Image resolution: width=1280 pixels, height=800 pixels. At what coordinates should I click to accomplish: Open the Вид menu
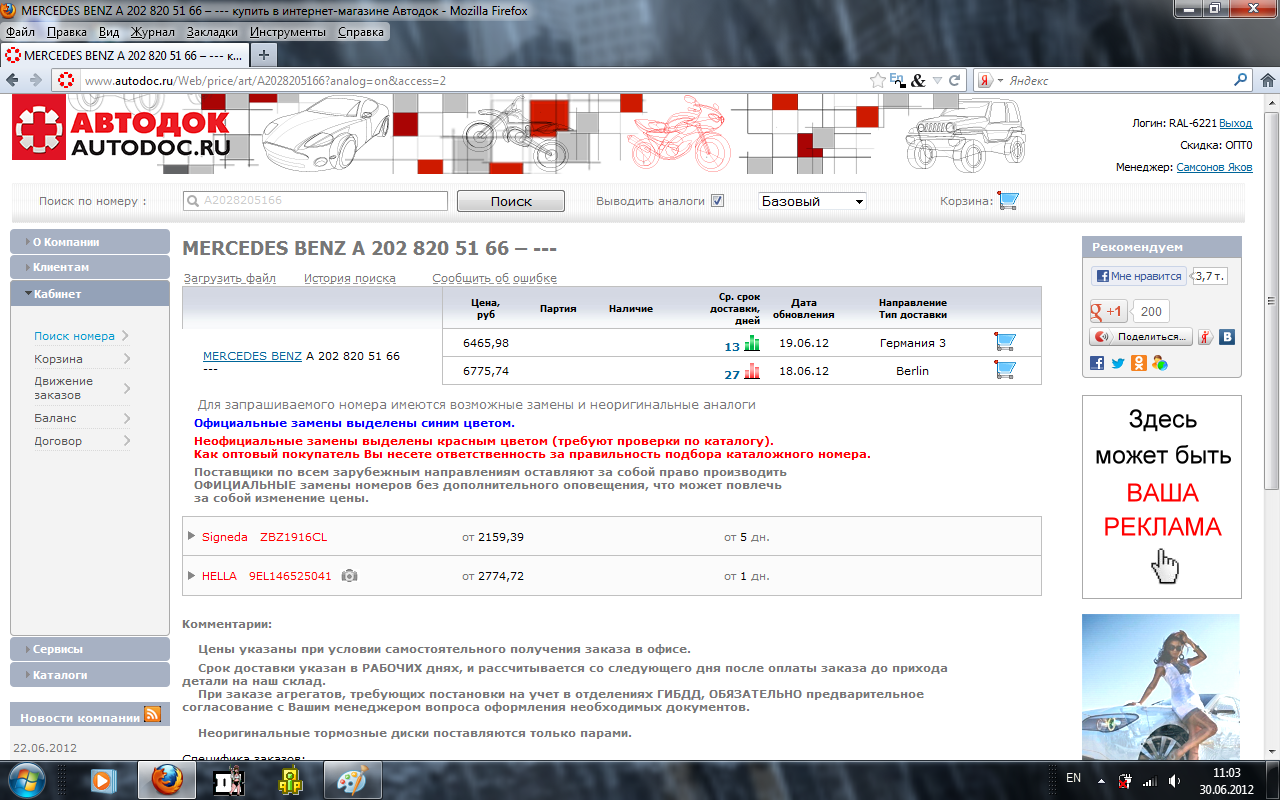tap(109, 32)
